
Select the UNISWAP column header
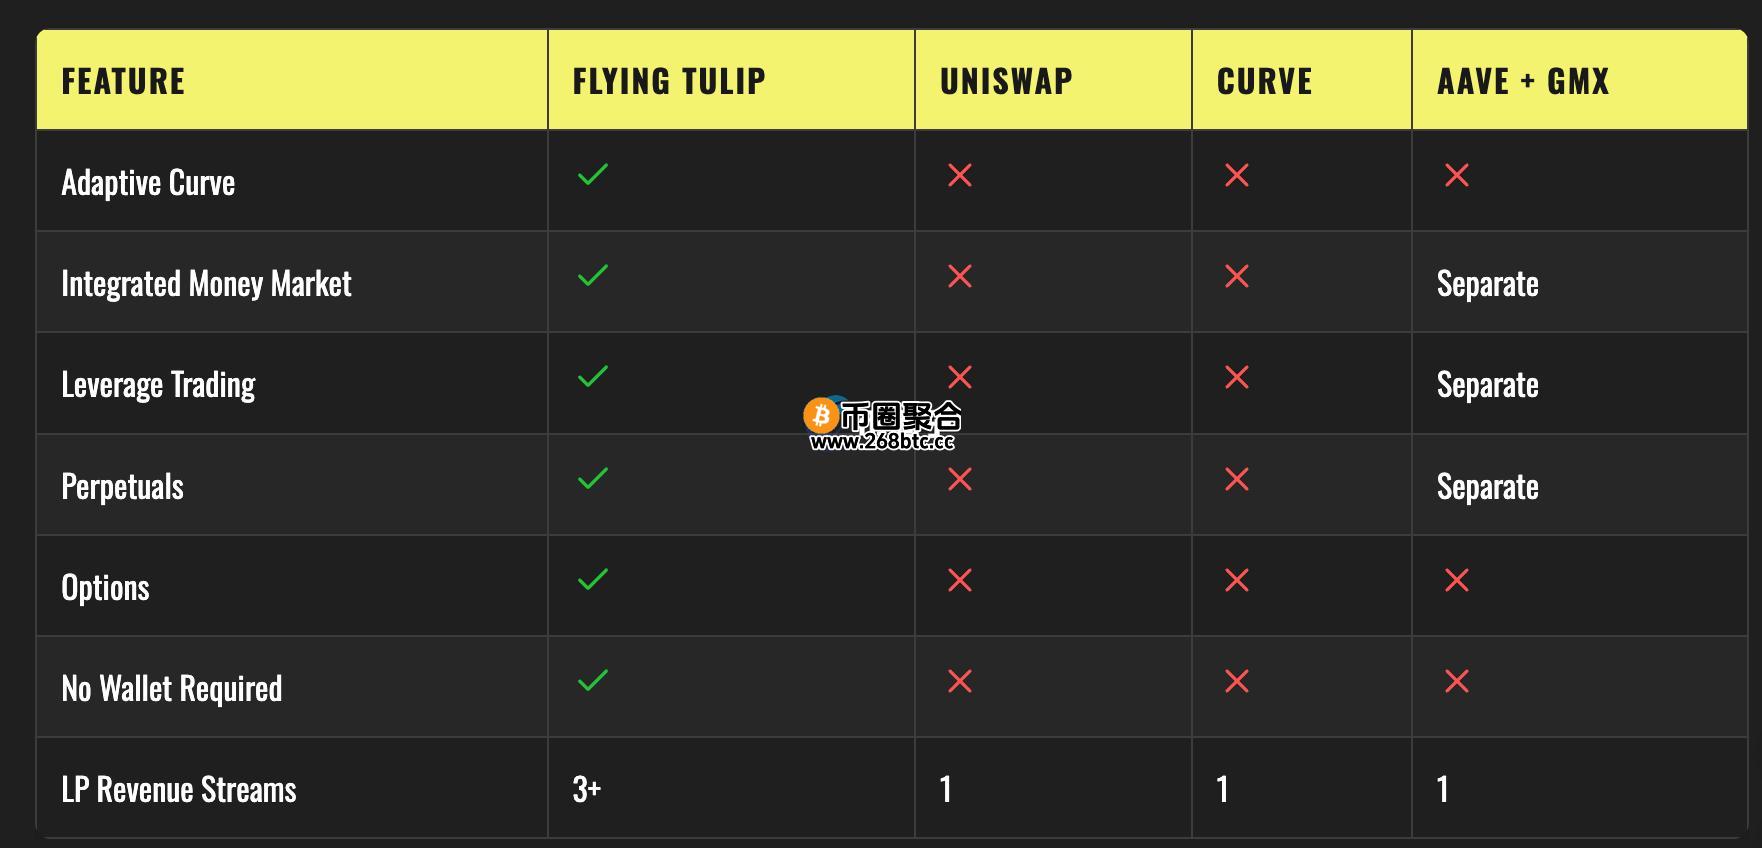pos(1006,81)
